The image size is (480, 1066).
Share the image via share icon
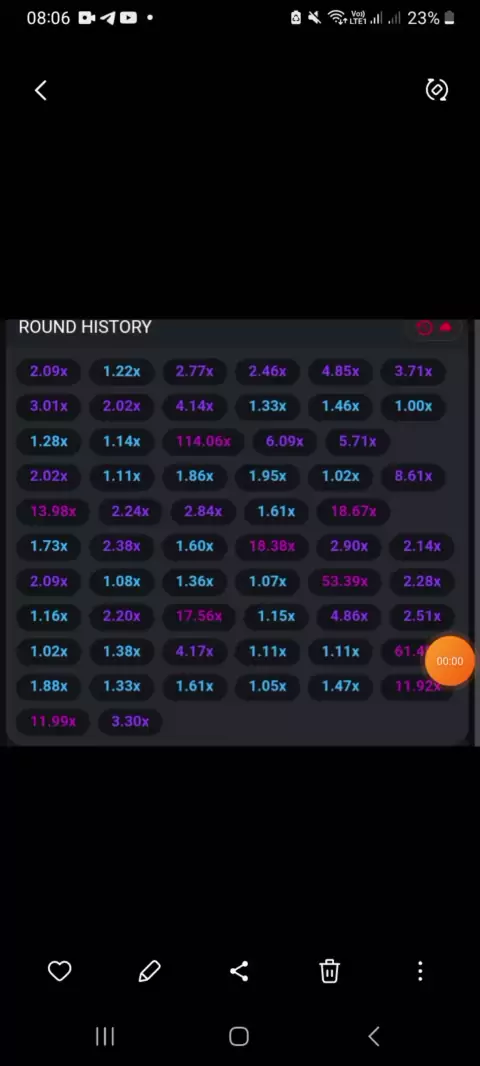[239, 971]
